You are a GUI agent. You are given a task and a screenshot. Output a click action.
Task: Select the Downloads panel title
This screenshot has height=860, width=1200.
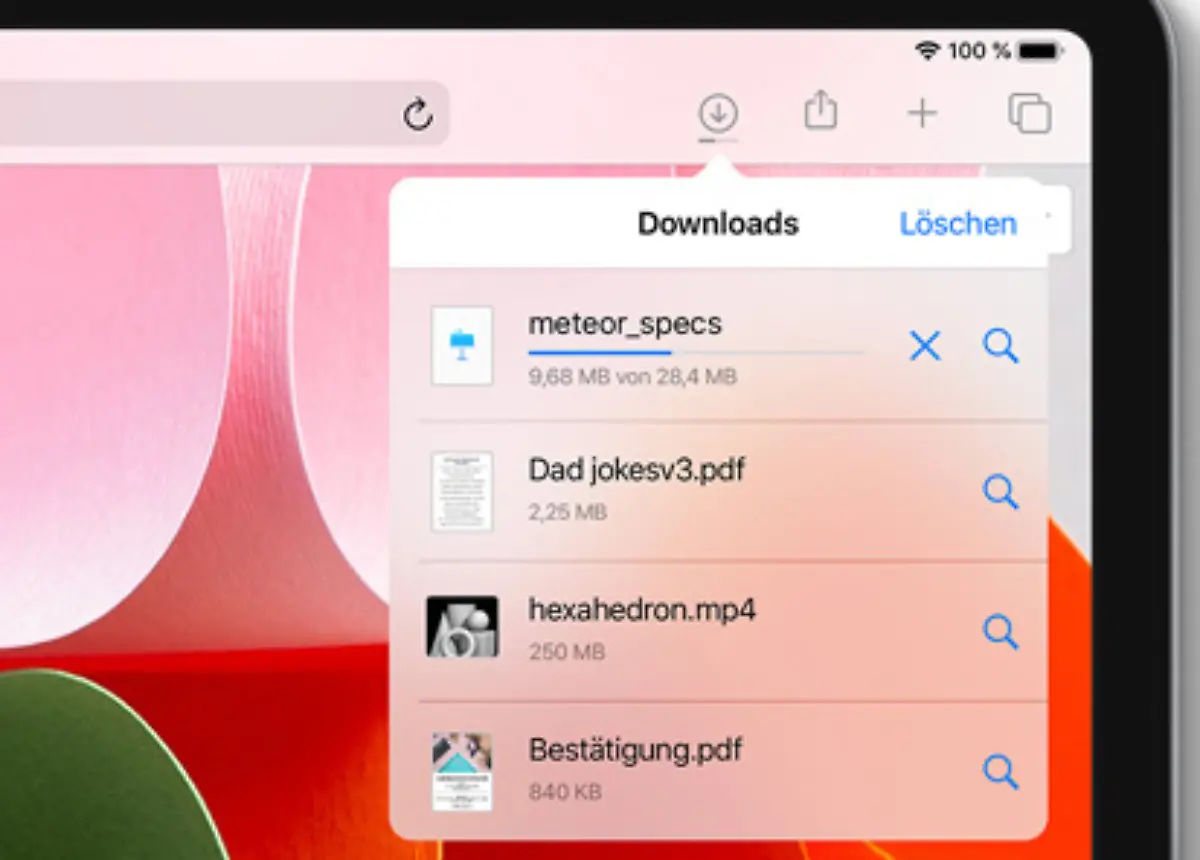point(717,224)
